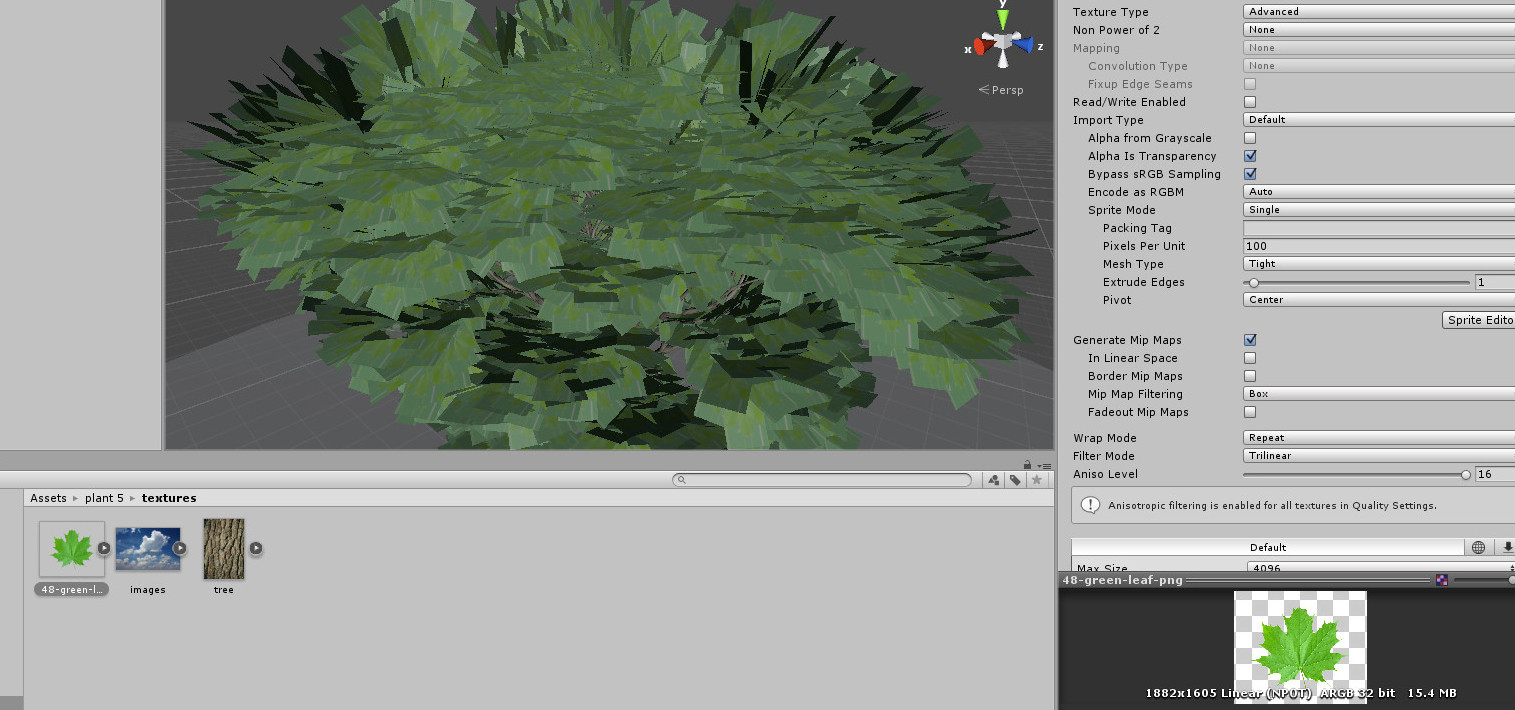The width and height of the screenshot is (1515, 710).
Task: Click the Pixels Per Unit field showing 100
Action: [x=1379, y=246]
